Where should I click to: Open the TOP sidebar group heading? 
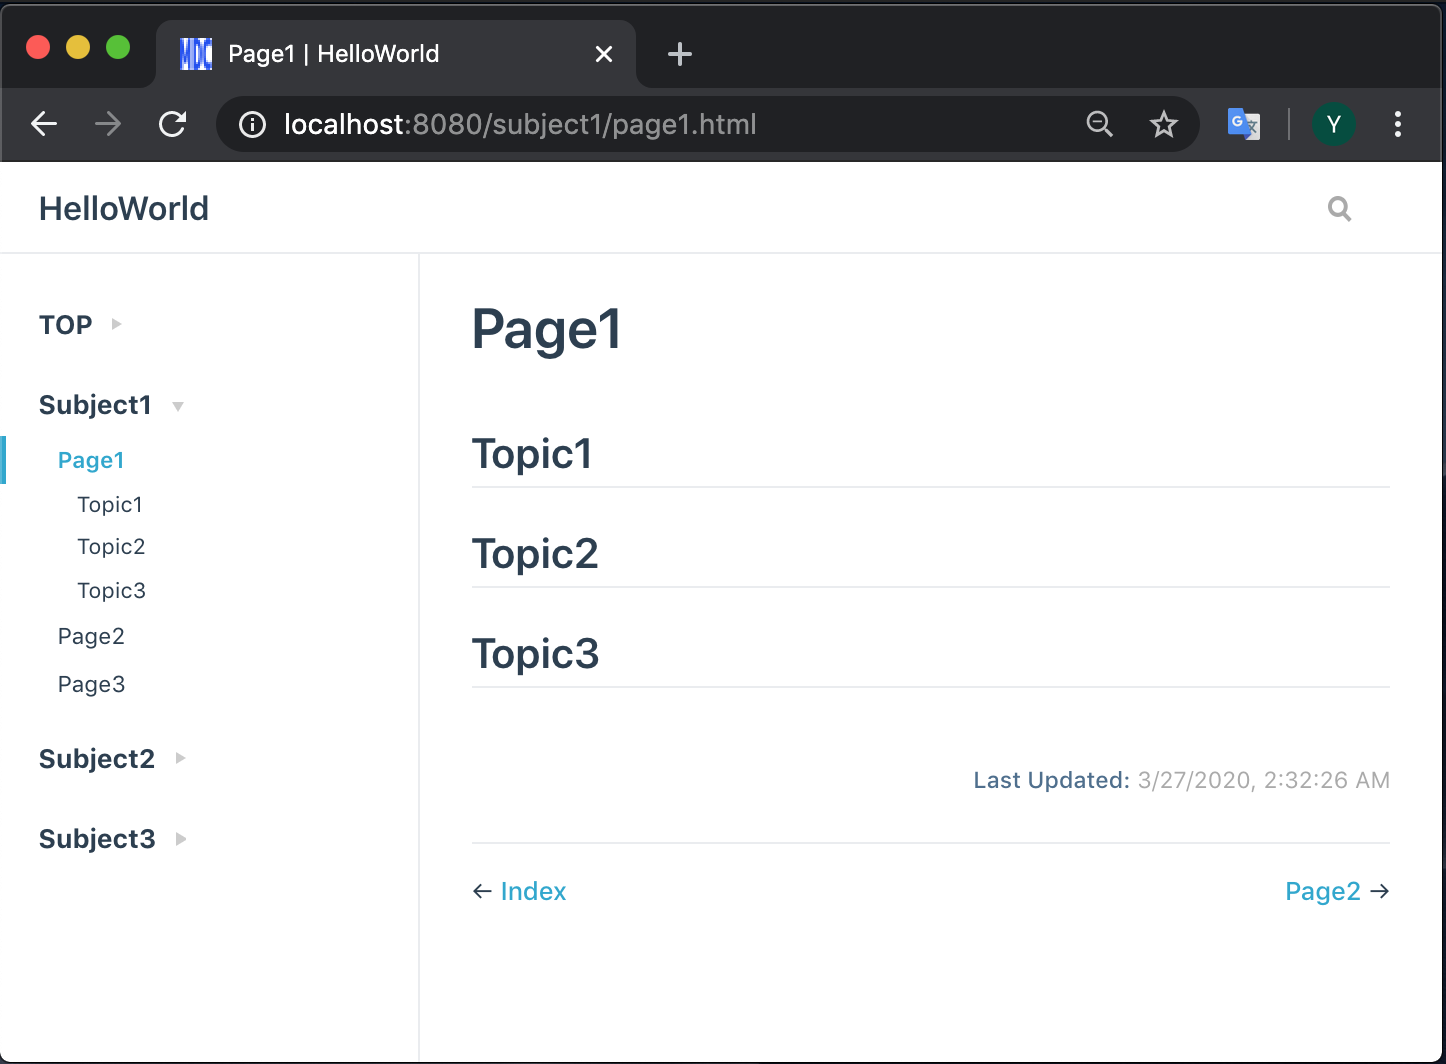click(65, 325)
